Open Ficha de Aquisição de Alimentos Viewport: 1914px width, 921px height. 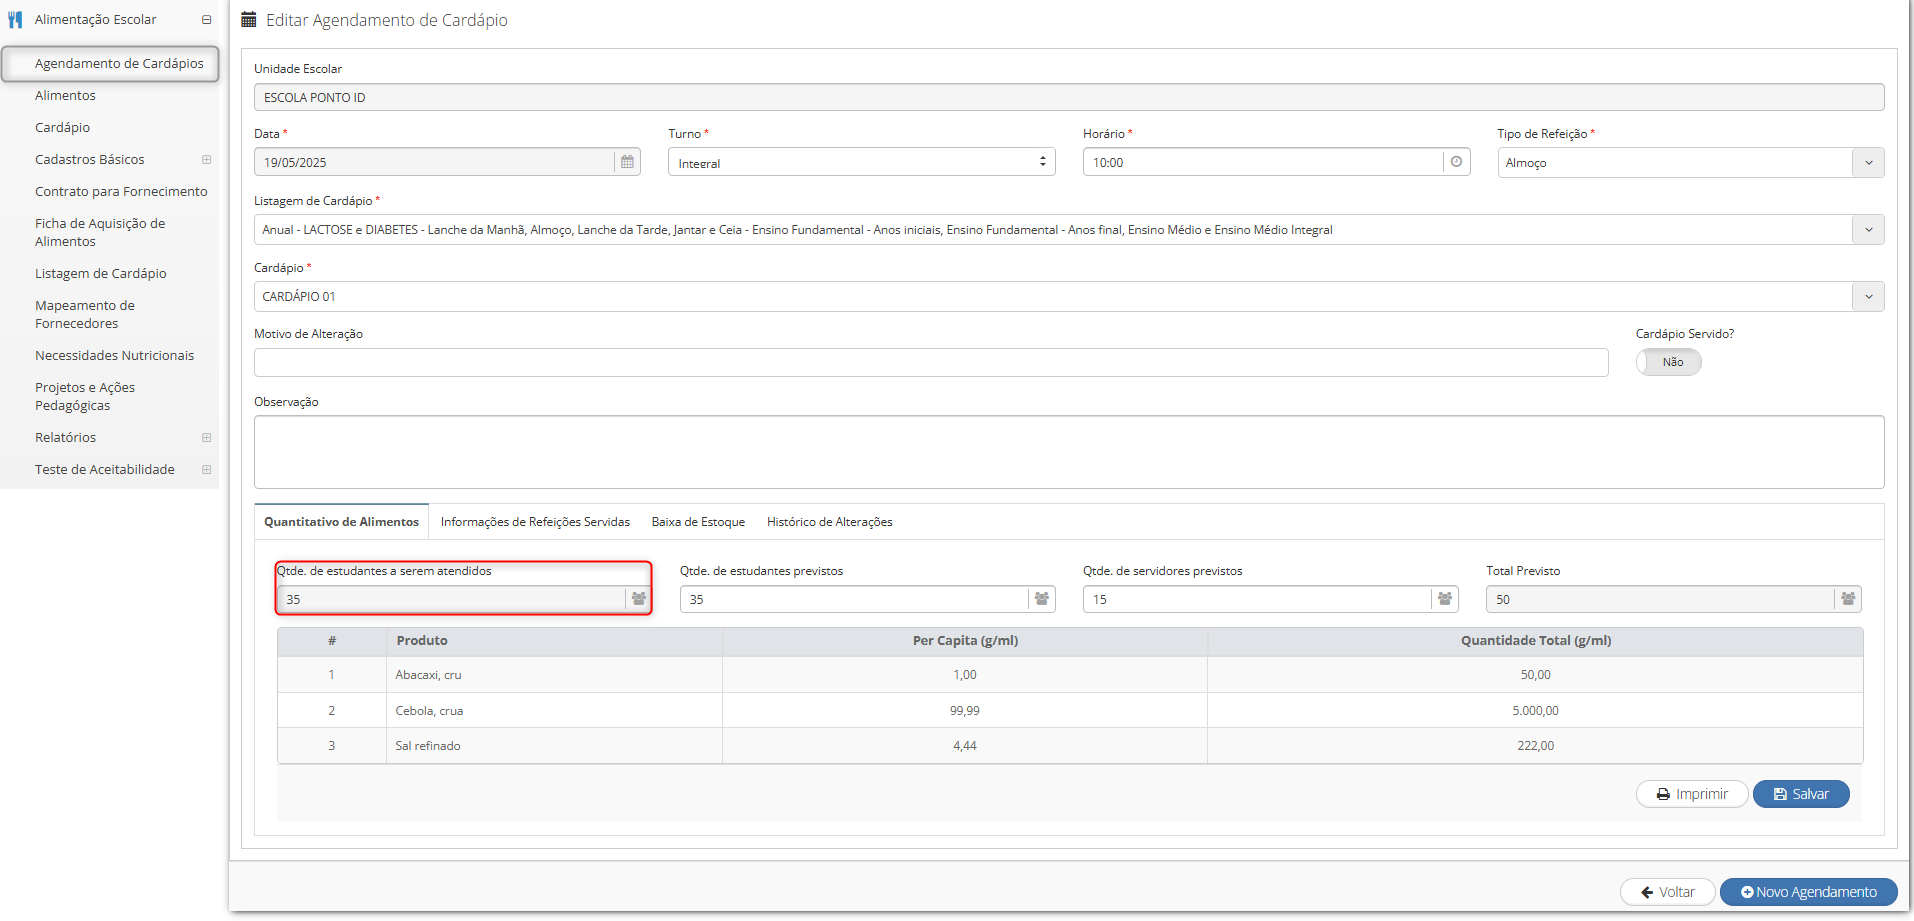coord(100,232)
